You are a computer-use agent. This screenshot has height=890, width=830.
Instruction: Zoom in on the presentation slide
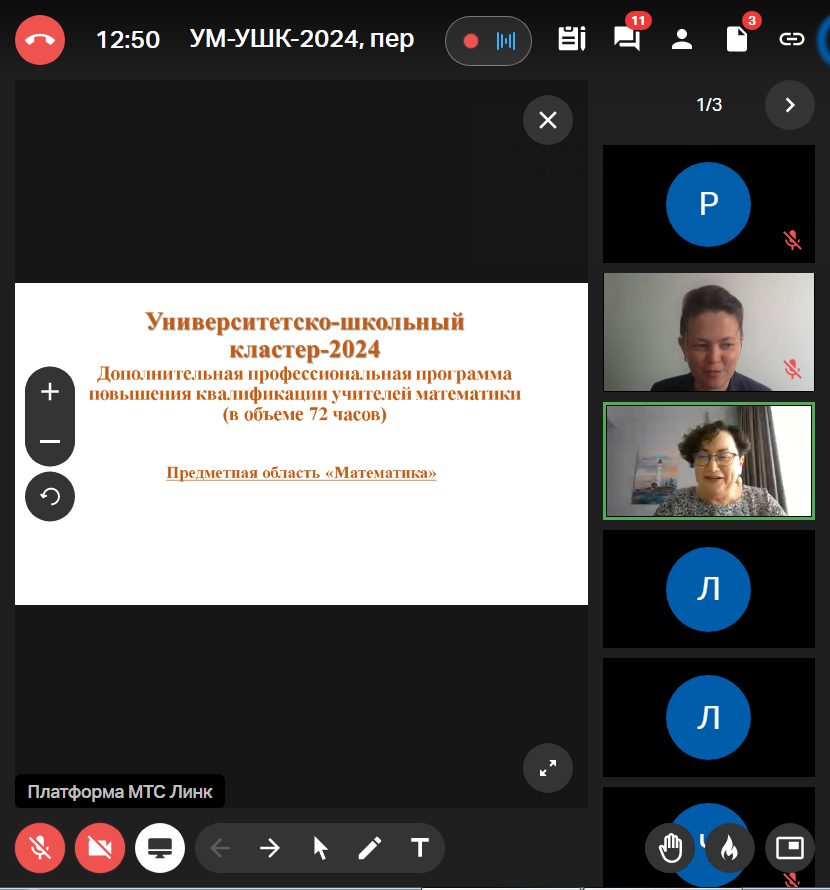click(50, 392)
